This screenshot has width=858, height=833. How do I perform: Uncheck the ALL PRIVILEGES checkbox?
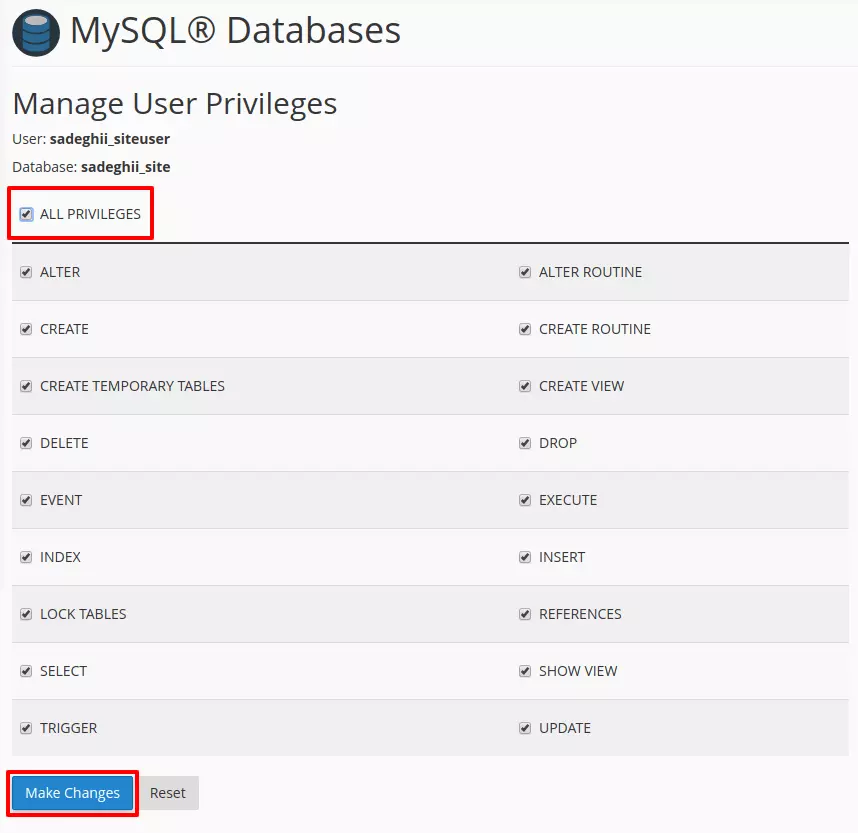(26, 214)
